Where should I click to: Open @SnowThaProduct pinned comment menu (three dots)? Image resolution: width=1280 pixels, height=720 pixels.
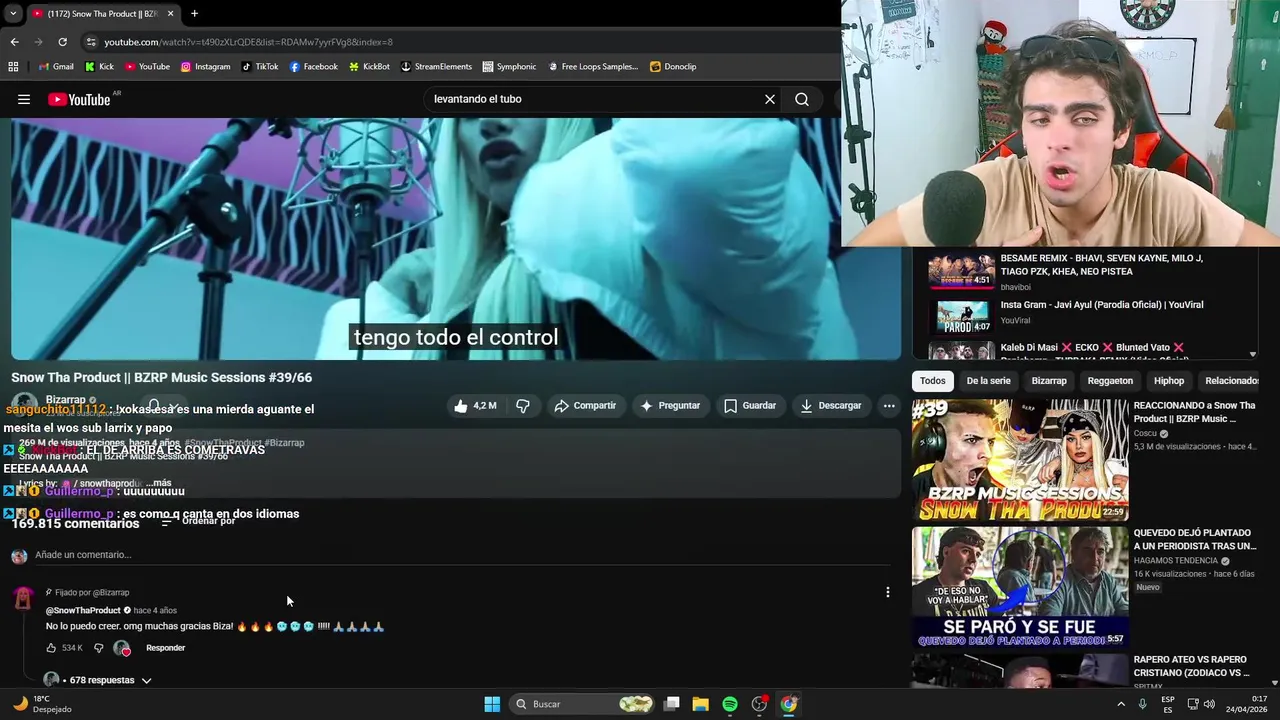(888, 592)
